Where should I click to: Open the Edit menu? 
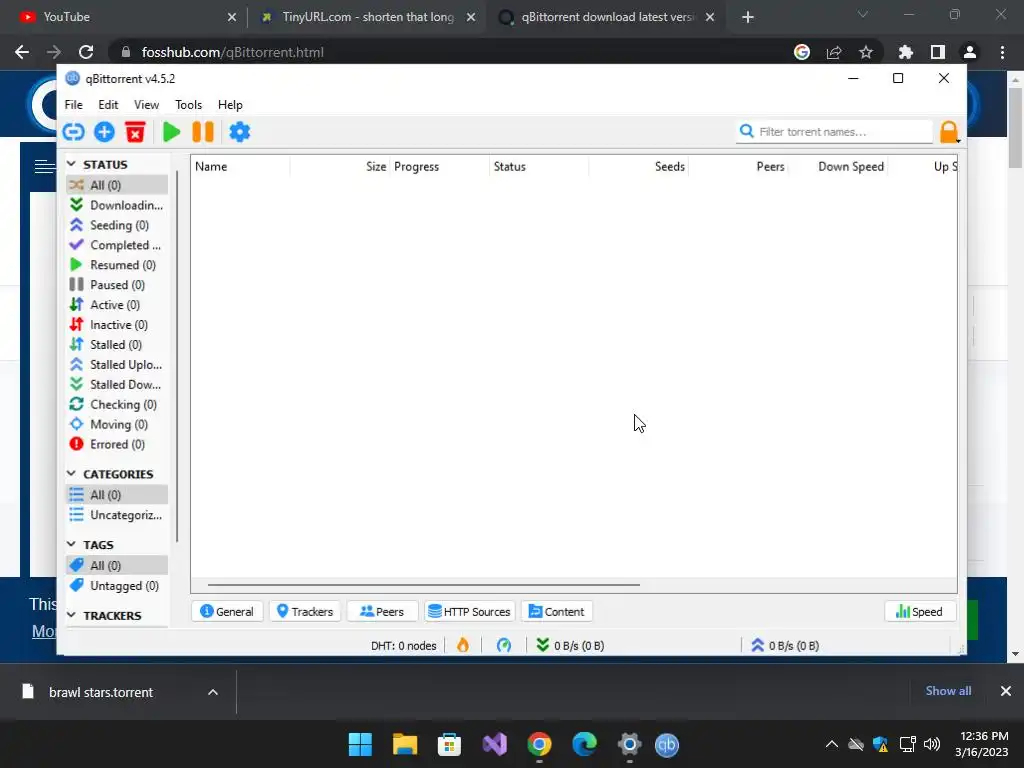coord(108,104)
